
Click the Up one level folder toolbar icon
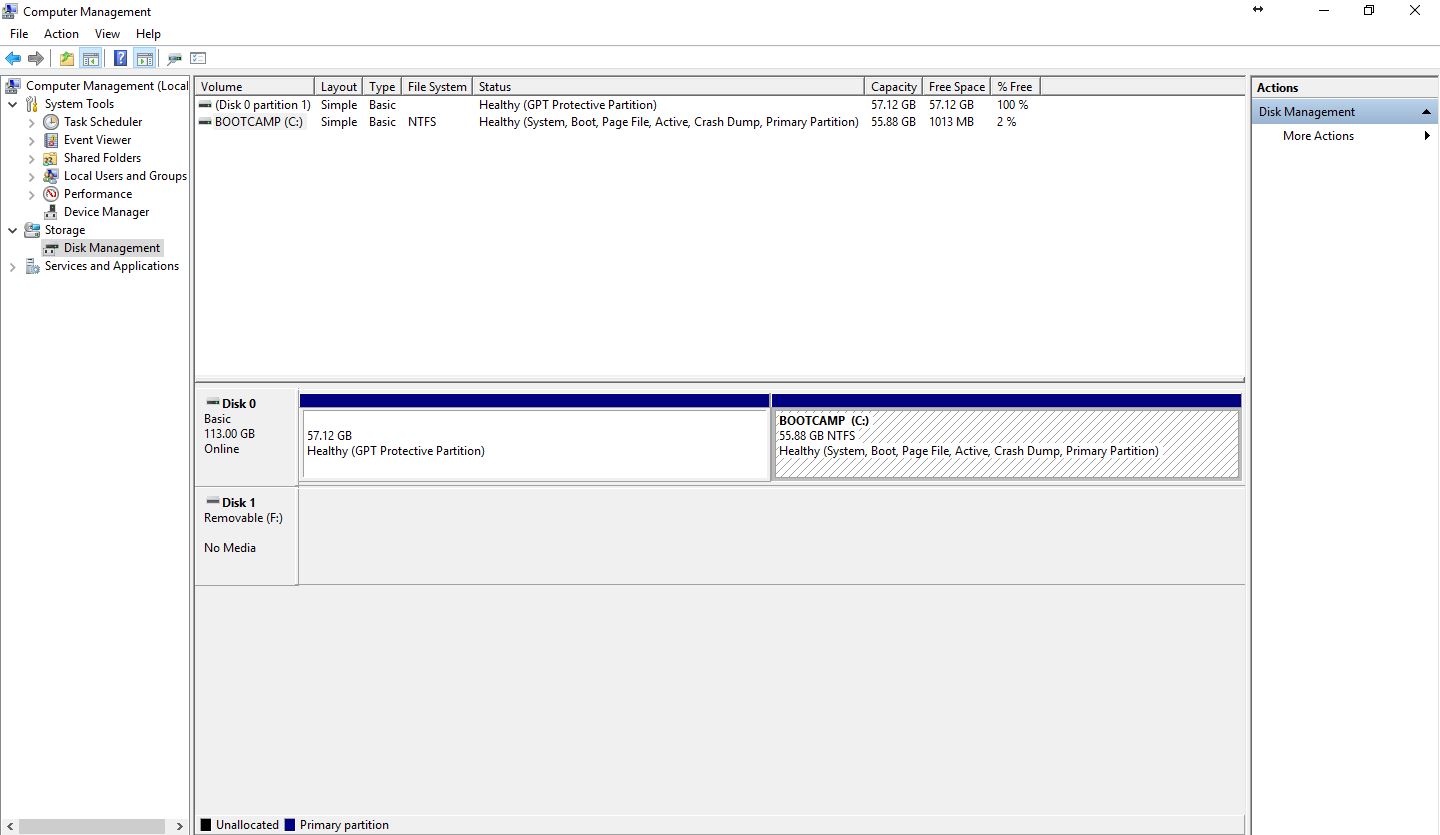(x=66, y=58)
